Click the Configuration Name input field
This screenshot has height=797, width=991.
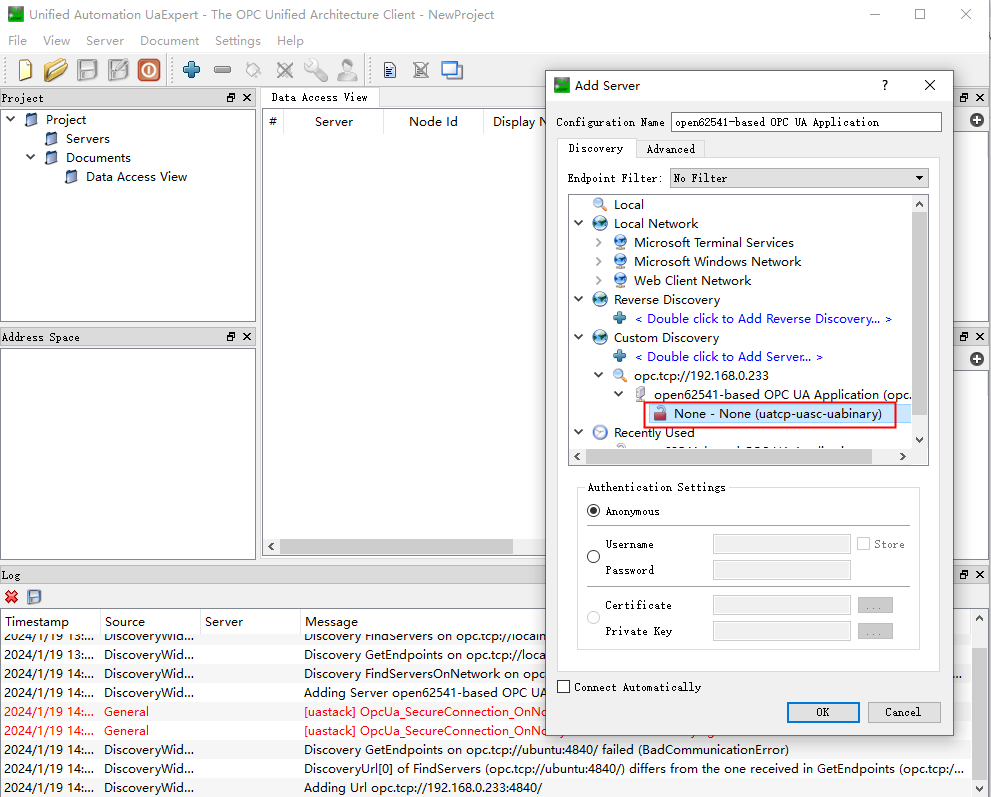[x=805, y=122]
